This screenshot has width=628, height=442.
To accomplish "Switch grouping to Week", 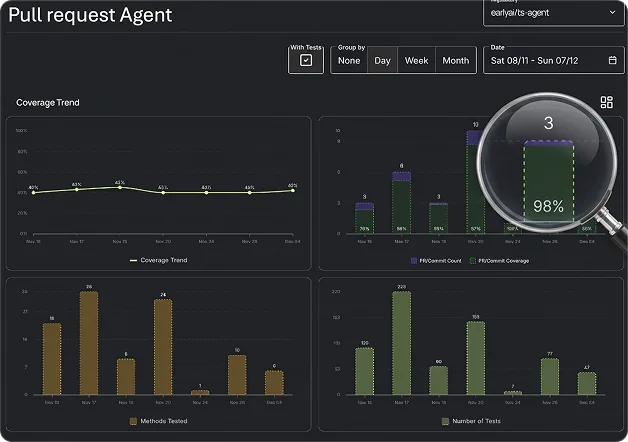I will tap(417, 60).
